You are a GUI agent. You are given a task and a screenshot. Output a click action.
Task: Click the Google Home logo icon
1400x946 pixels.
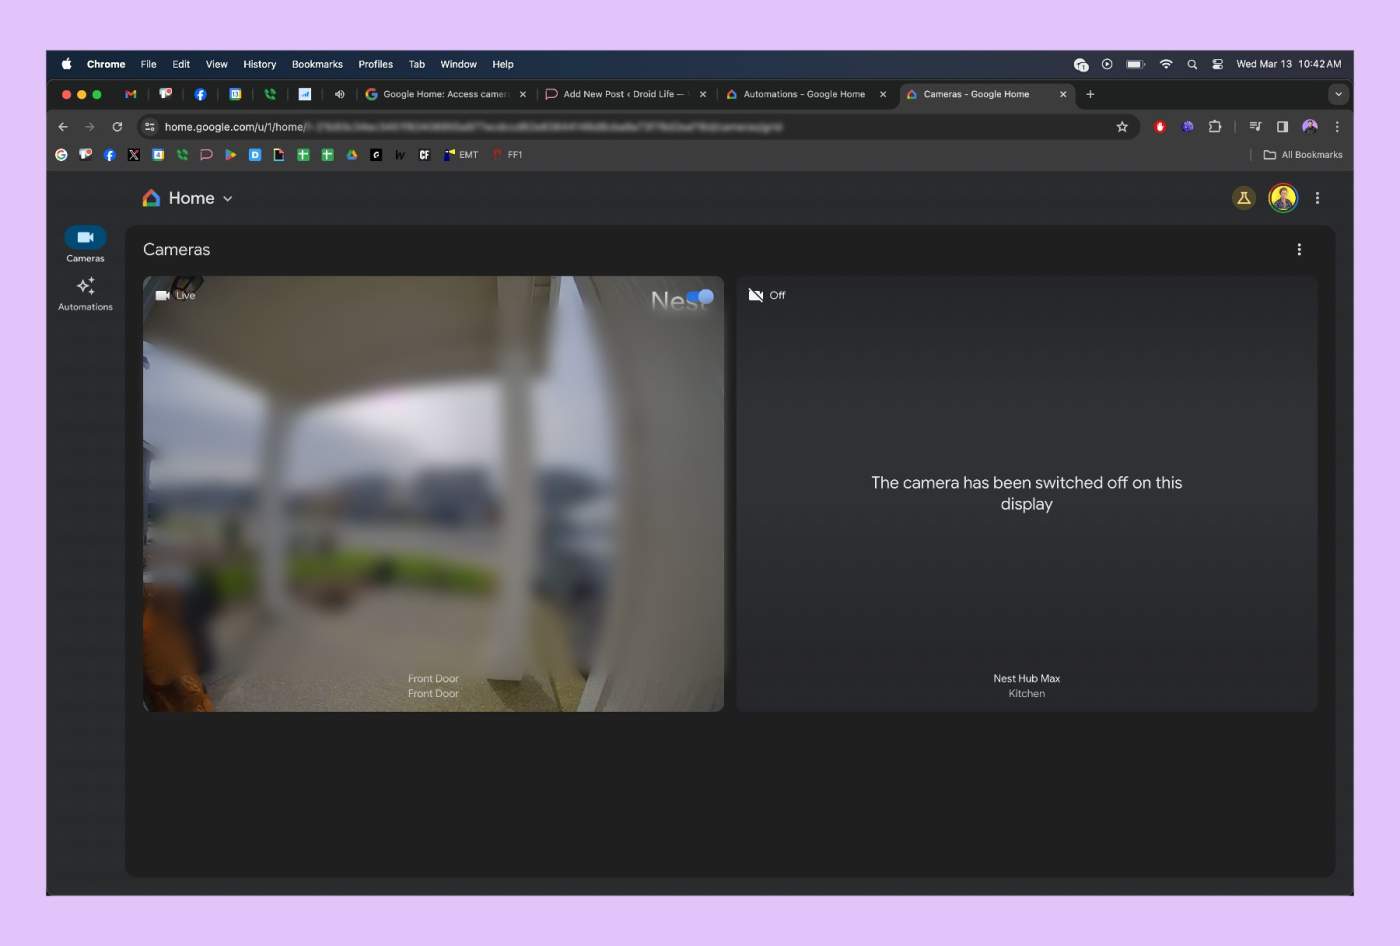[x=150, y=198]
